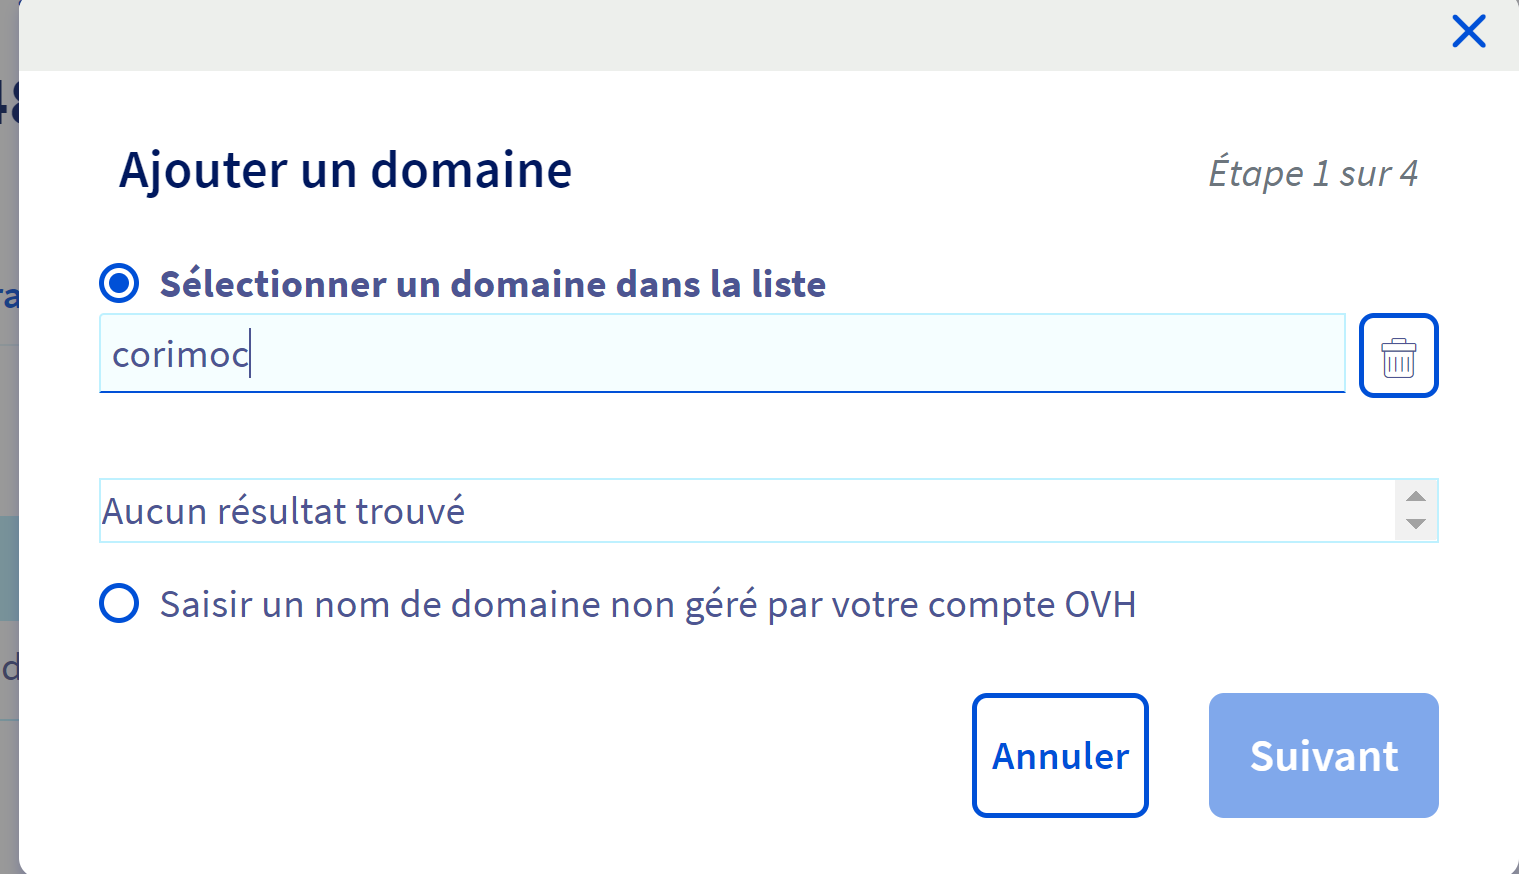Enable the "Saisir un nom de domaine" radio button

[x=119, y=604]
